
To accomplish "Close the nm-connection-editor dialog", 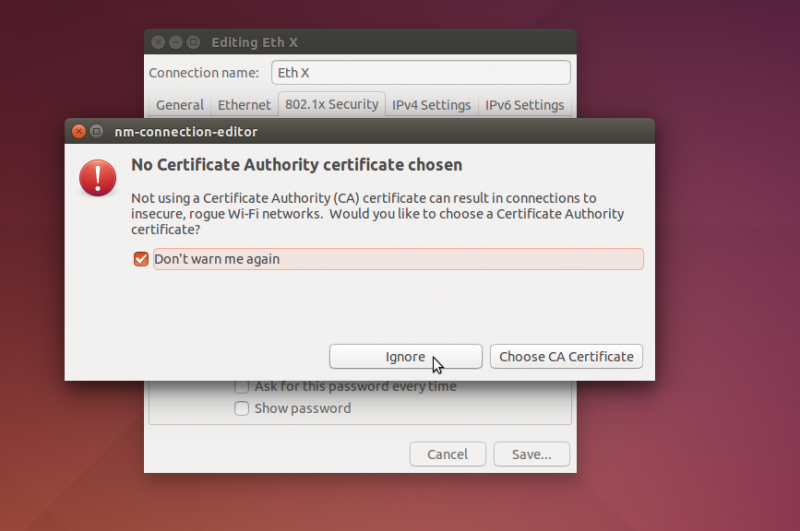I will click(79, 132).
